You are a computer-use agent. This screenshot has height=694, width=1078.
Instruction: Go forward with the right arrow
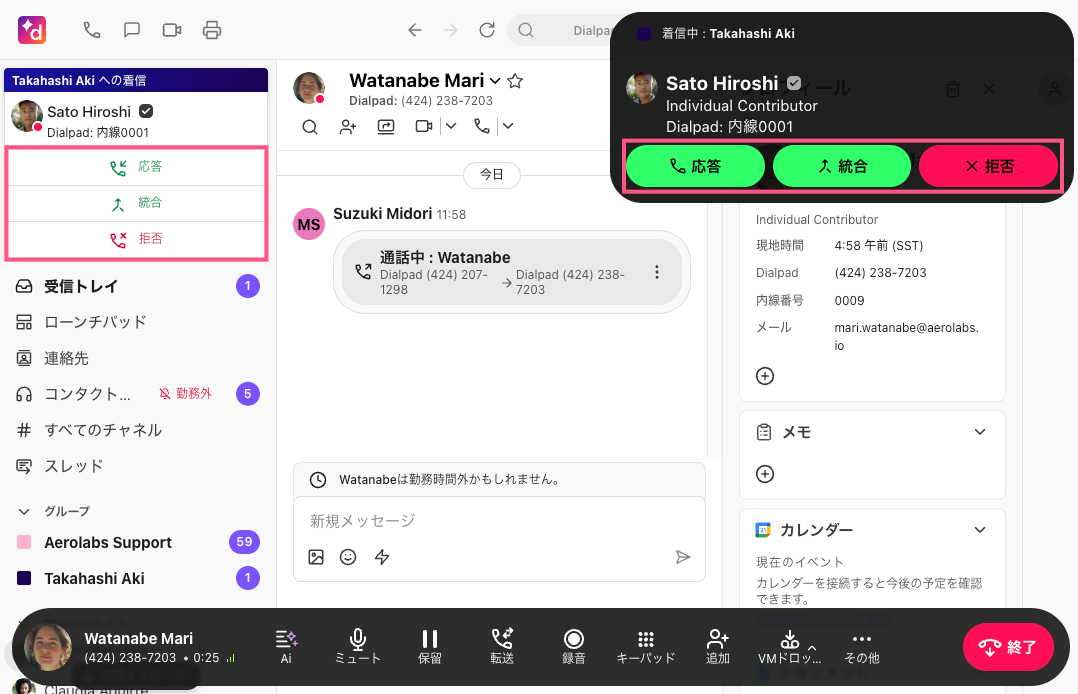pyautogui.click(x=450, y=30)
